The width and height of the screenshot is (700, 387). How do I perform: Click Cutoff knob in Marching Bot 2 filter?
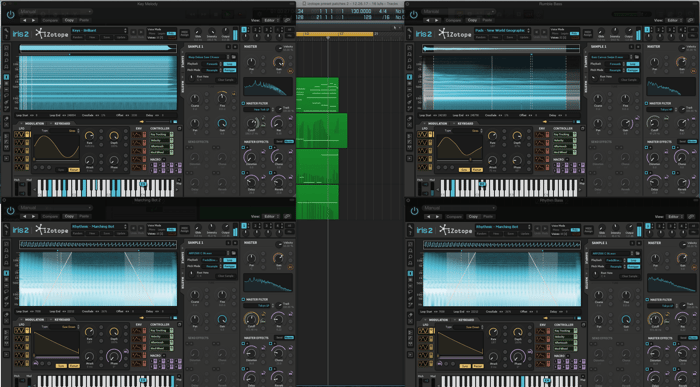[251, 319]
